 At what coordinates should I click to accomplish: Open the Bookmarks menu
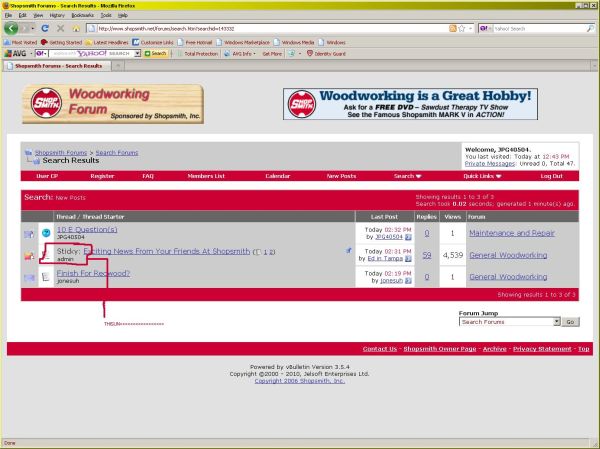click(82, 15)
